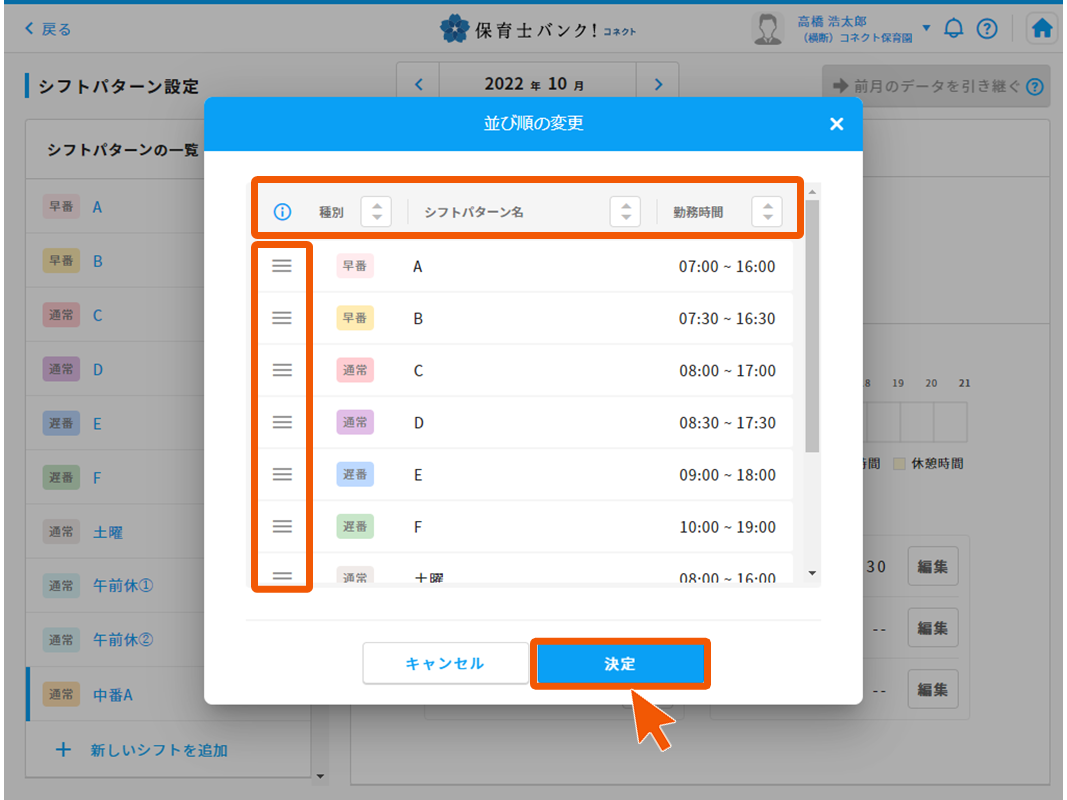Image resolution: width=1067 pixels, height=800 pixels.
Task: Click drag handle for shift pattern A
Action: pyautogui.click(x=282, y=266)
